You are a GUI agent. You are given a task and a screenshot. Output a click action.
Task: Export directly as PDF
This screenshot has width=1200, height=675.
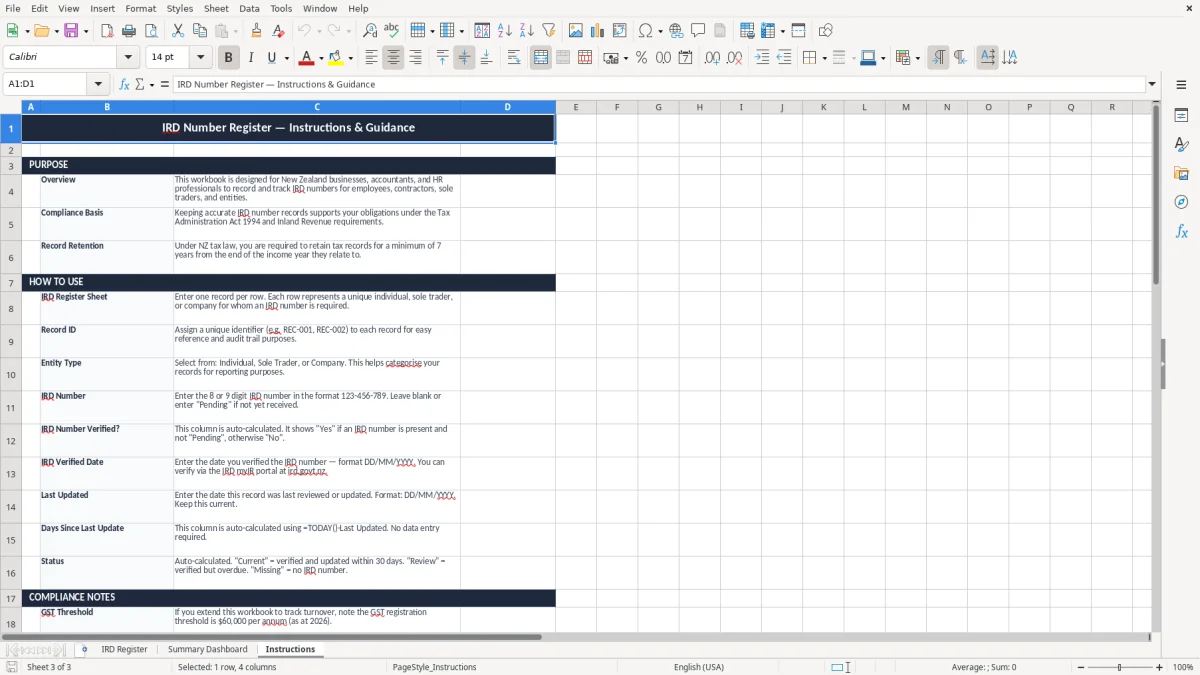click(x=107, y=31)
